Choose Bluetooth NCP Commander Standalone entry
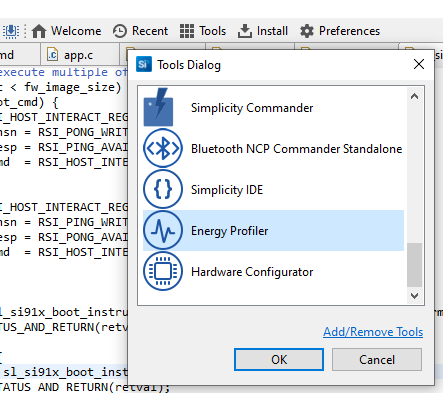Screen dimensions: 443x393 tap(273, 148)
